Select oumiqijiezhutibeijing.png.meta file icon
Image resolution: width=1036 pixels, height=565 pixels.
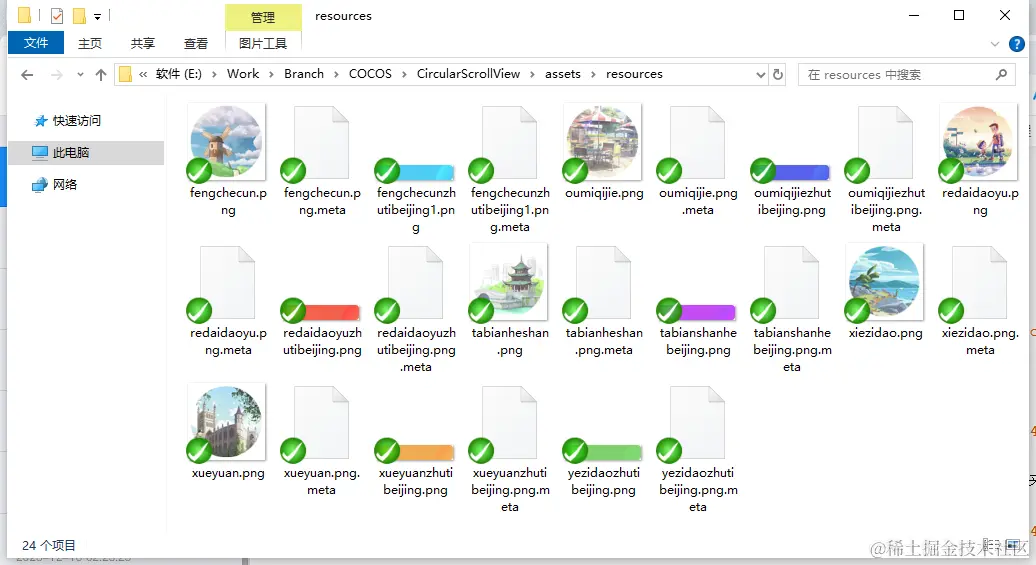pos(885,144)
